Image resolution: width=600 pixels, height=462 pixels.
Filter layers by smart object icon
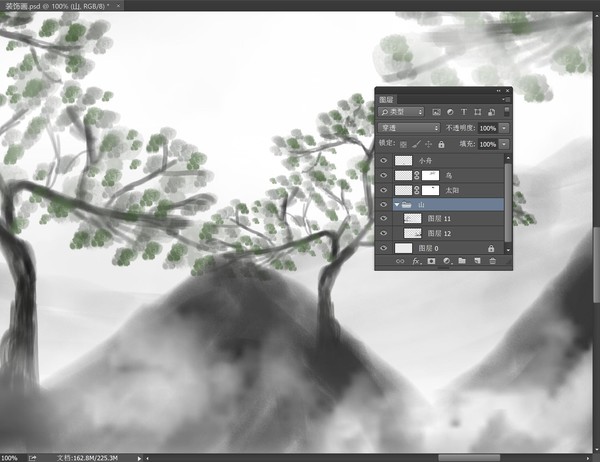pos(492,112)
